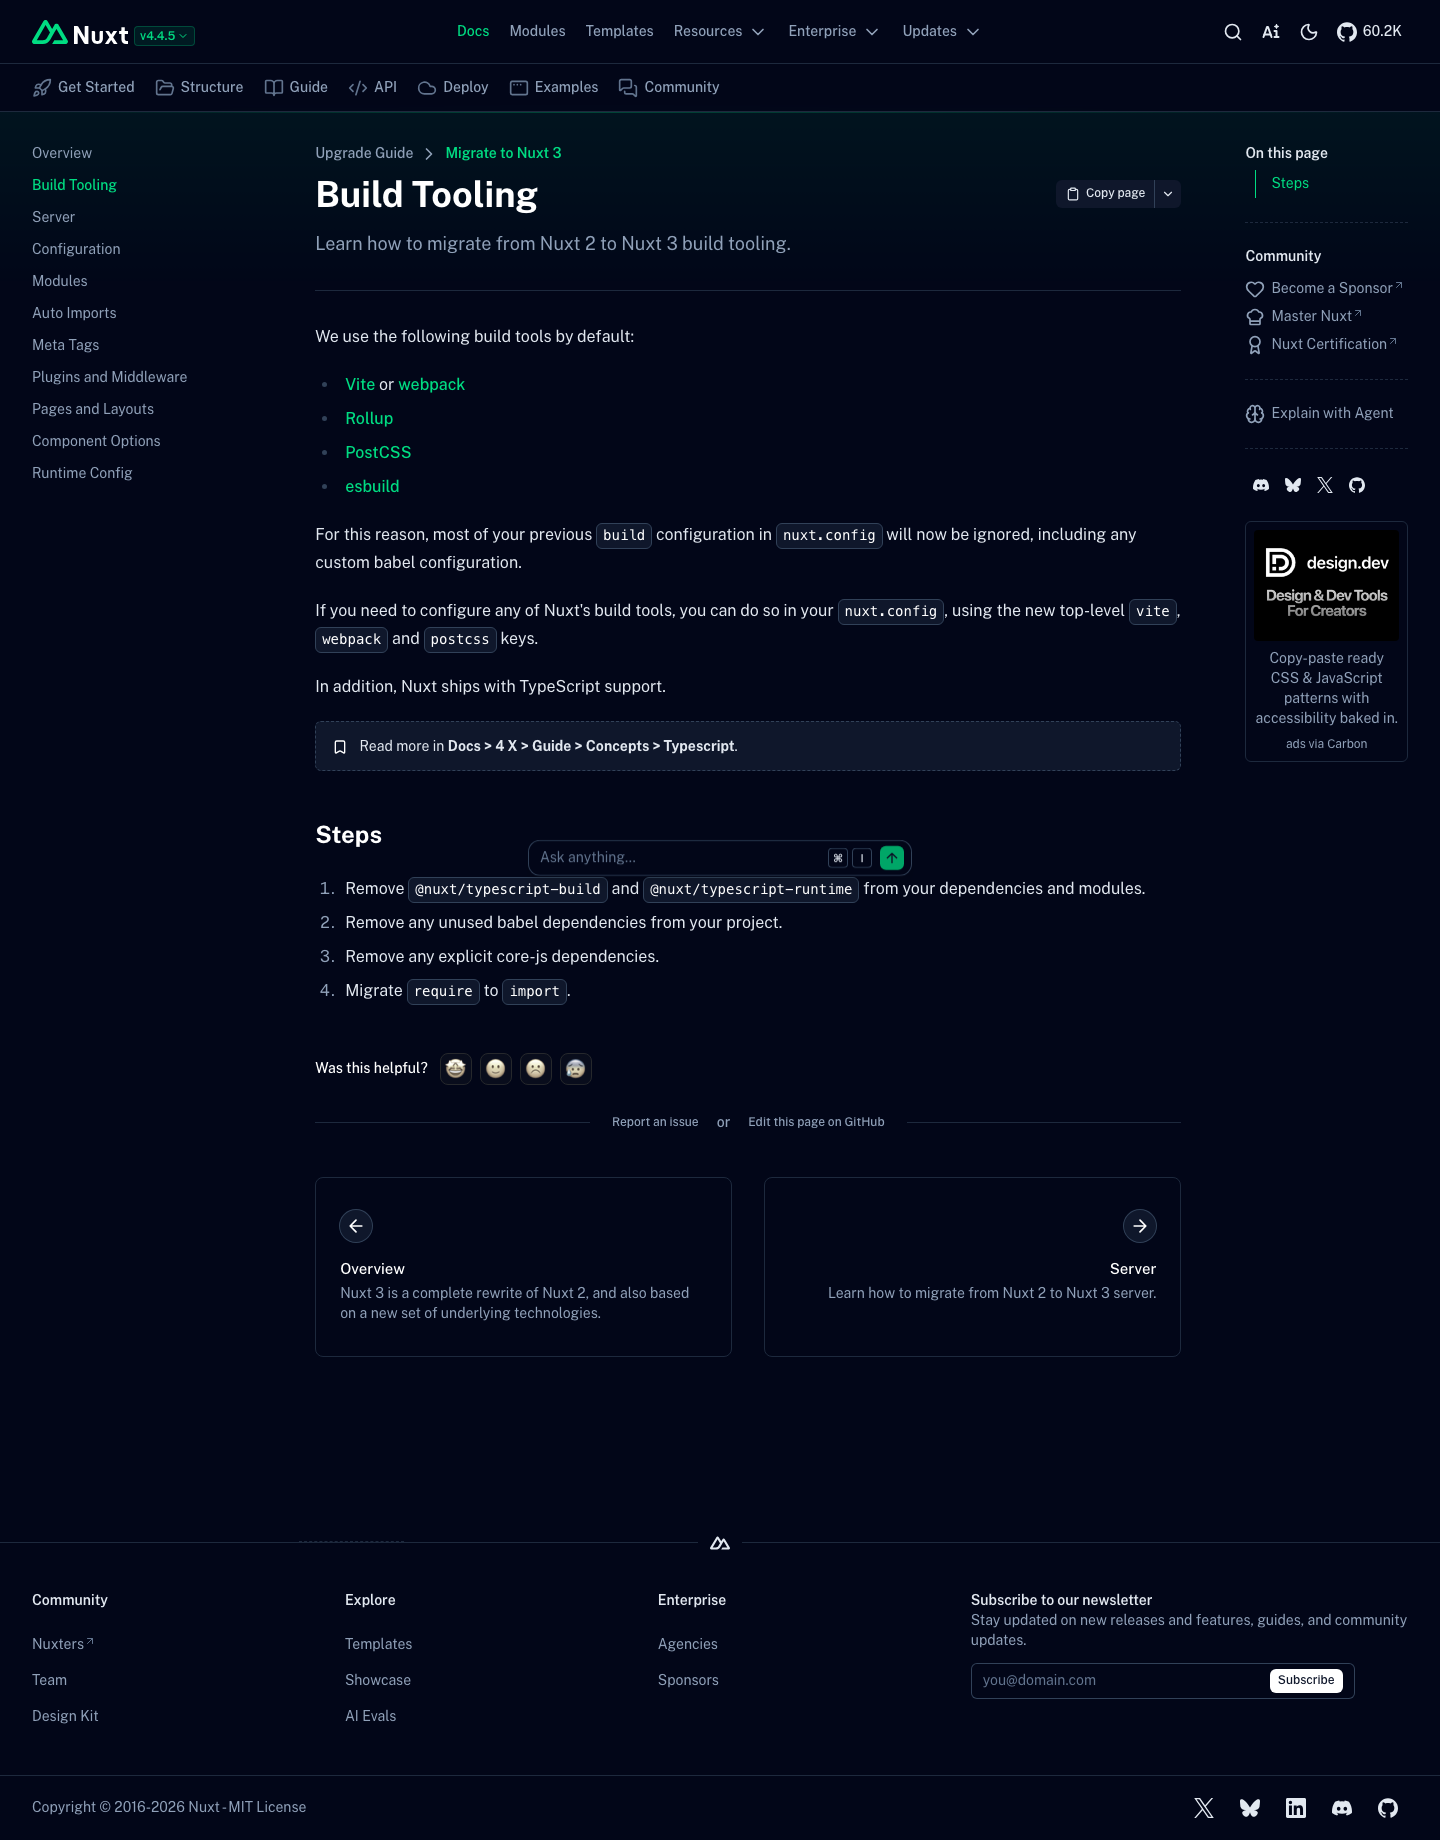Open GitHub repo with 60.2K stars

pyautogui.click(x=1369, y=32)
